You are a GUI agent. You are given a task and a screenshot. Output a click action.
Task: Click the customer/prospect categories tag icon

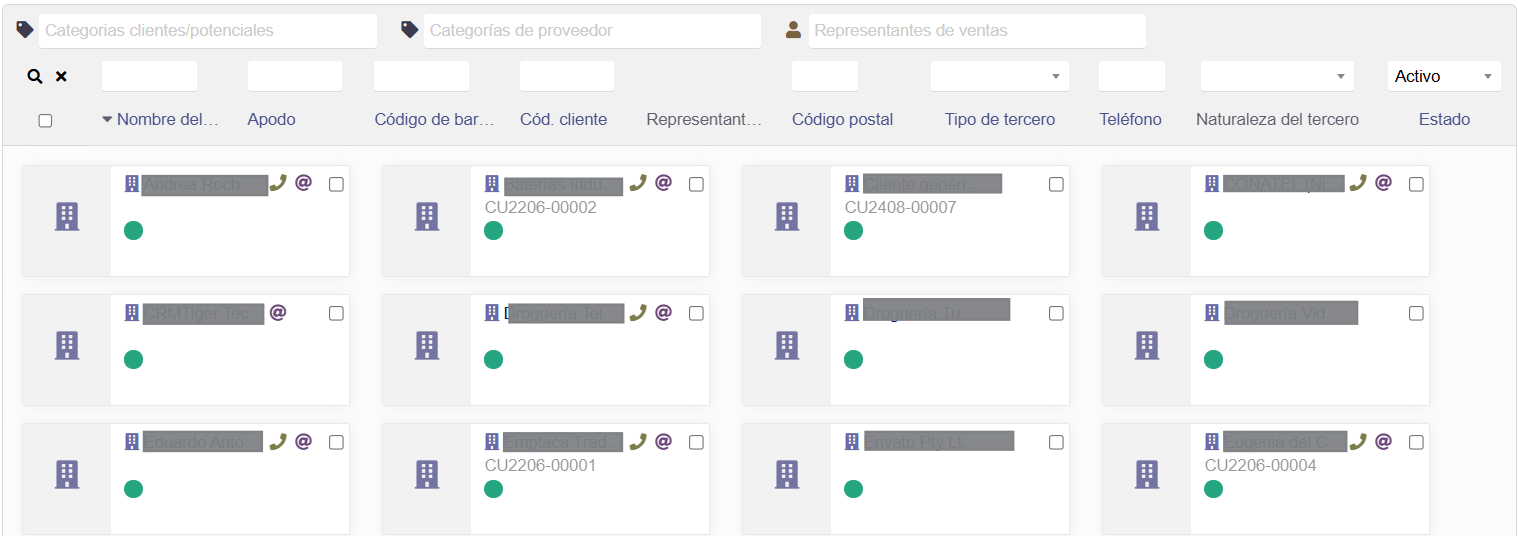(x=25, y=30)
